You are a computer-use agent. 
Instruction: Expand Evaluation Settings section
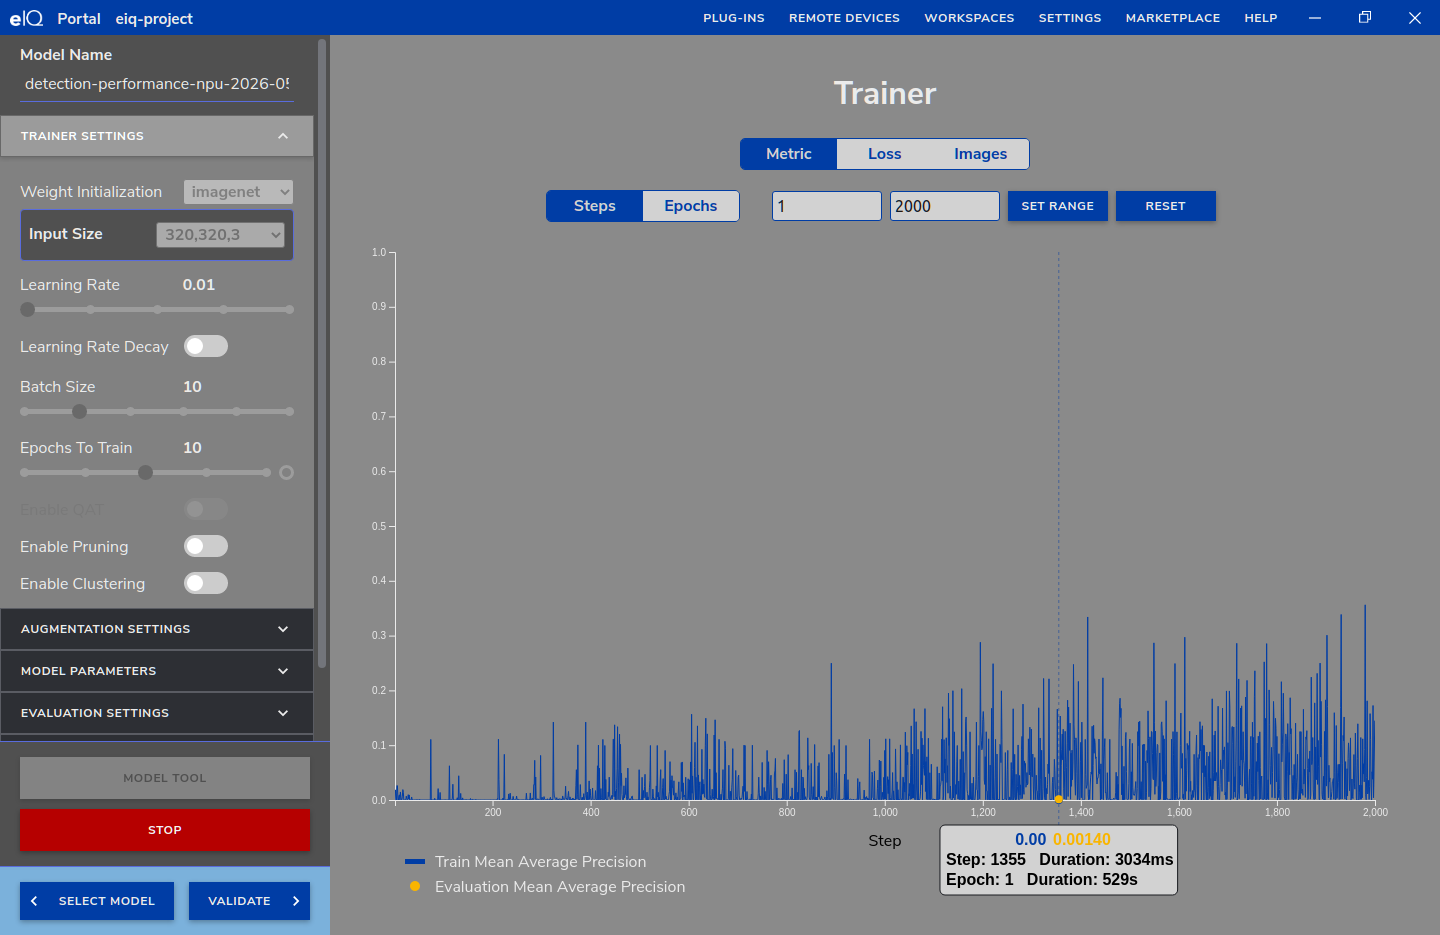pyautogui.click(x=157, y=713)
